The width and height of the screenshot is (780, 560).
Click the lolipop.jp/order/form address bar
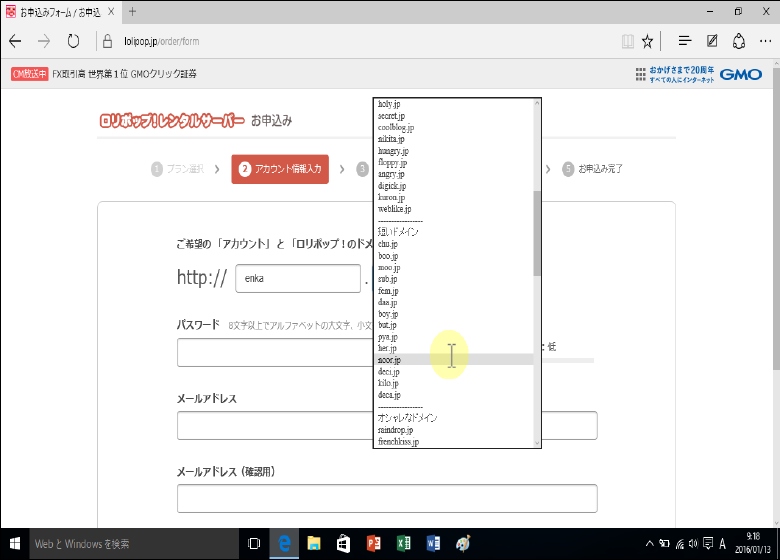162,41
